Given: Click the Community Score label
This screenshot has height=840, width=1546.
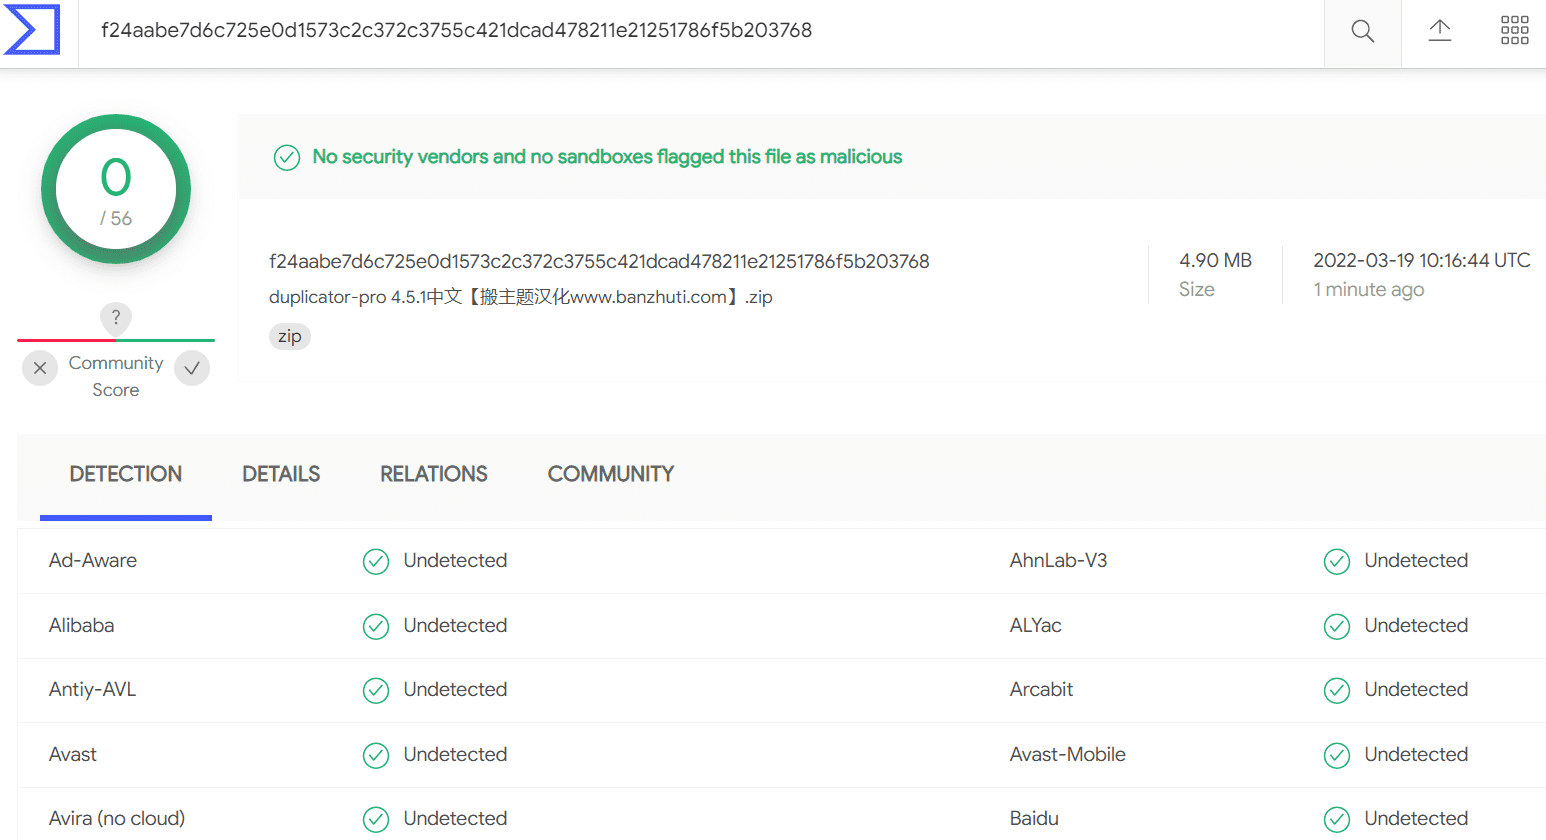Looking at the screenshot, I should coord(116,376).
